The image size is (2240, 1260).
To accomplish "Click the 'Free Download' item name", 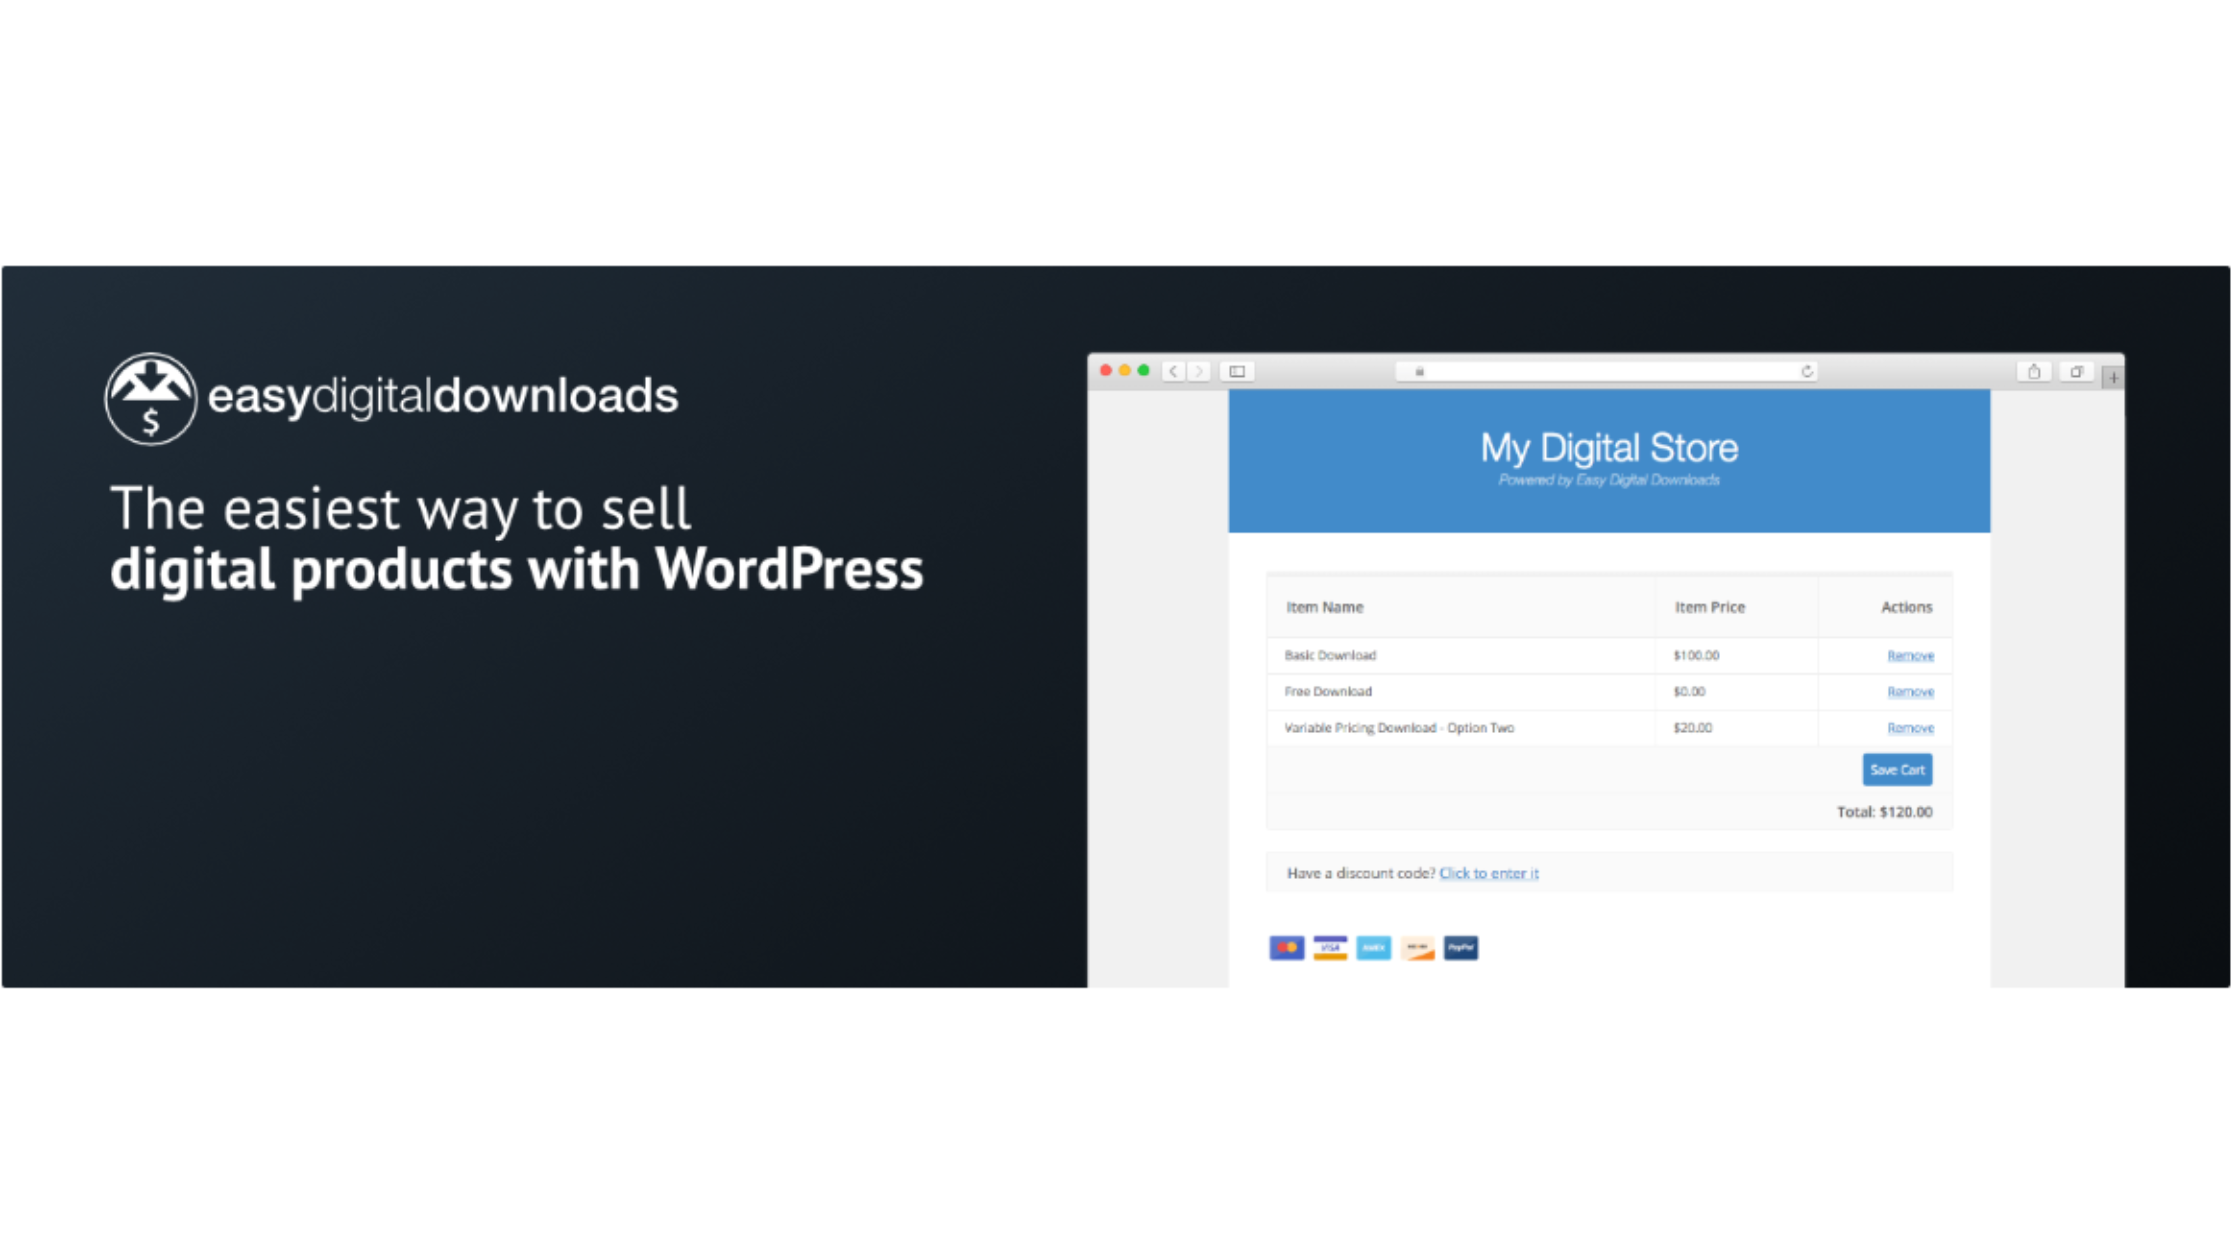I will coord(1328,692).
